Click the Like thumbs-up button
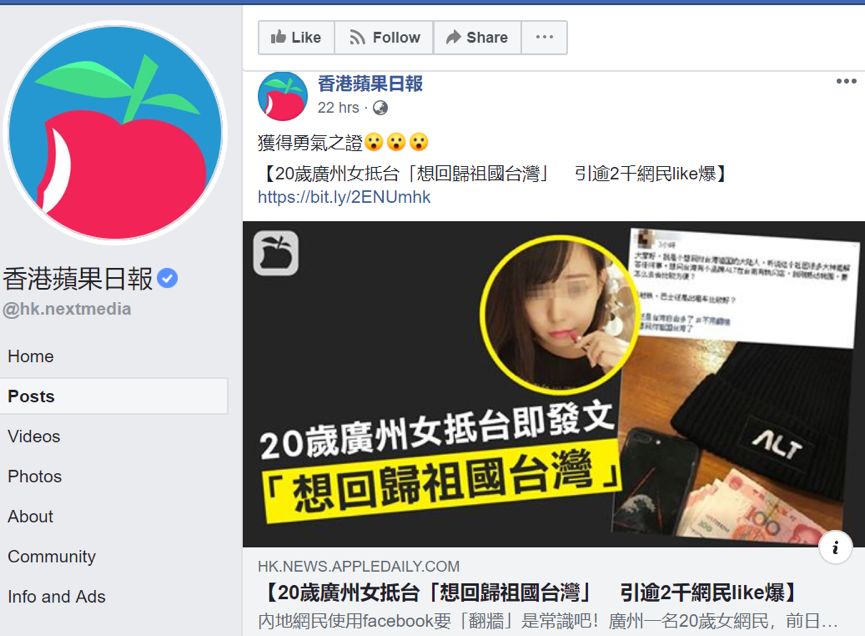Image resolution: width=865 pixels, height=636 pixels. click(x=296, y=38)
